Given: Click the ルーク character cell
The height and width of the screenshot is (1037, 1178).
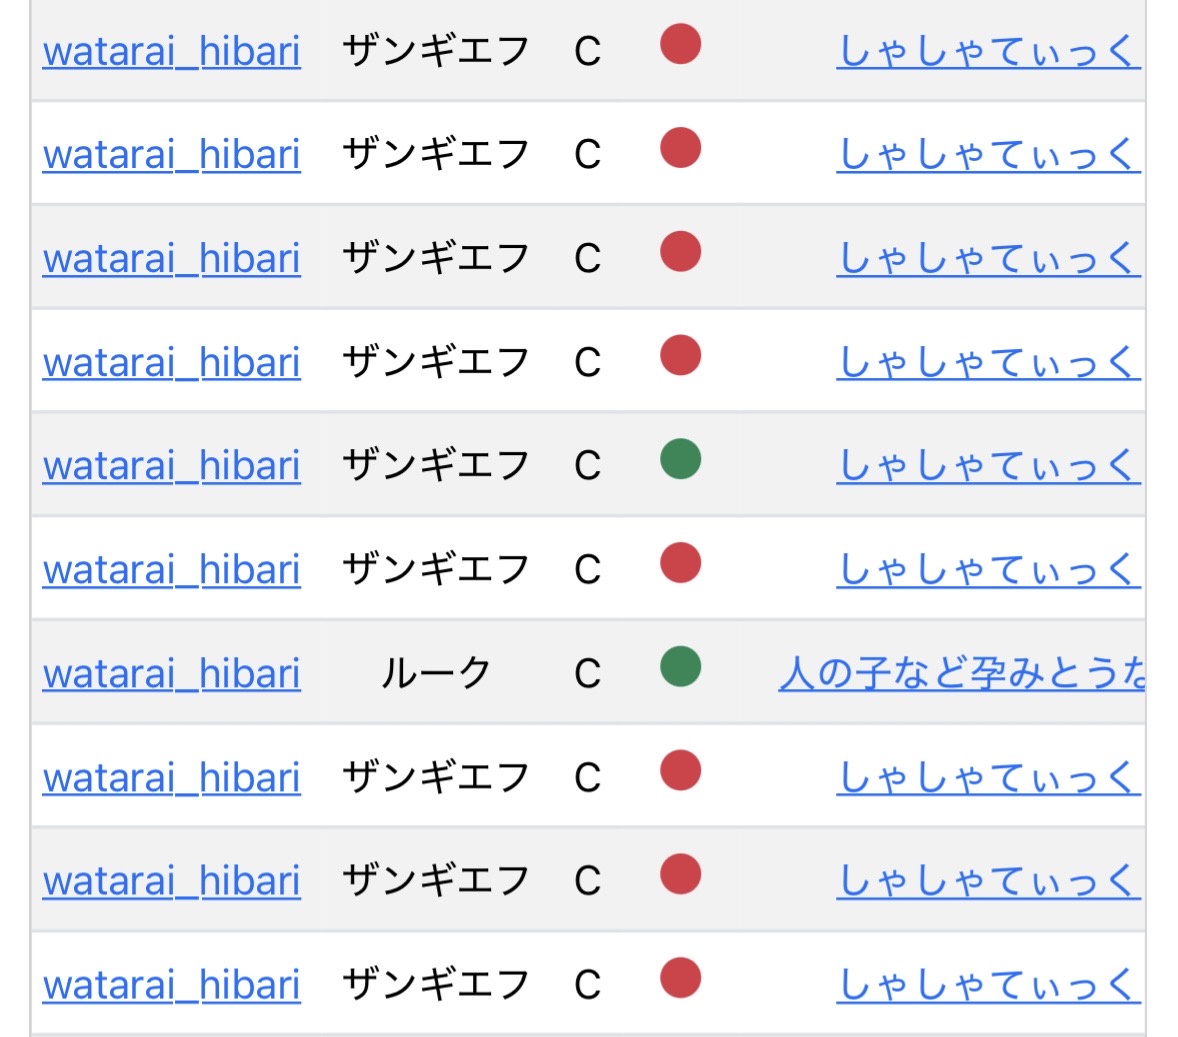Looking at the screenshot, I should click(435, 674).
